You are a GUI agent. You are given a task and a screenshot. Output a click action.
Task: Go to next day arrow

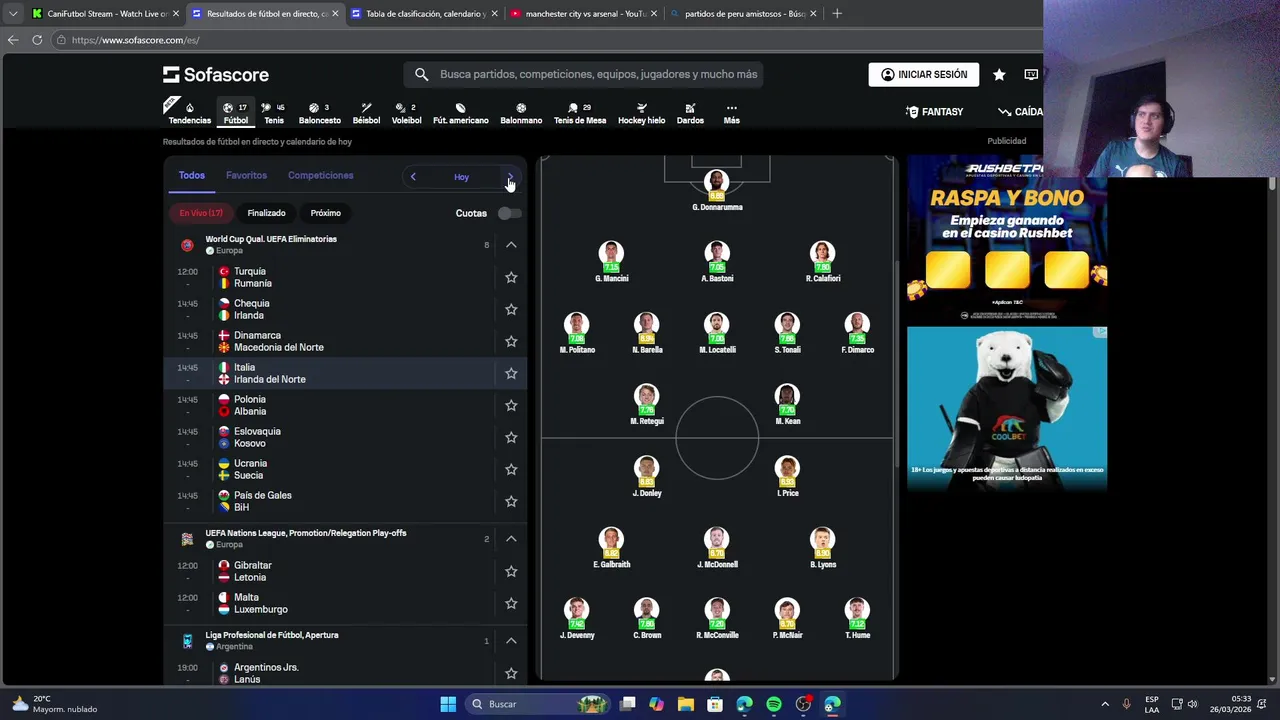(x=510, y=177)
